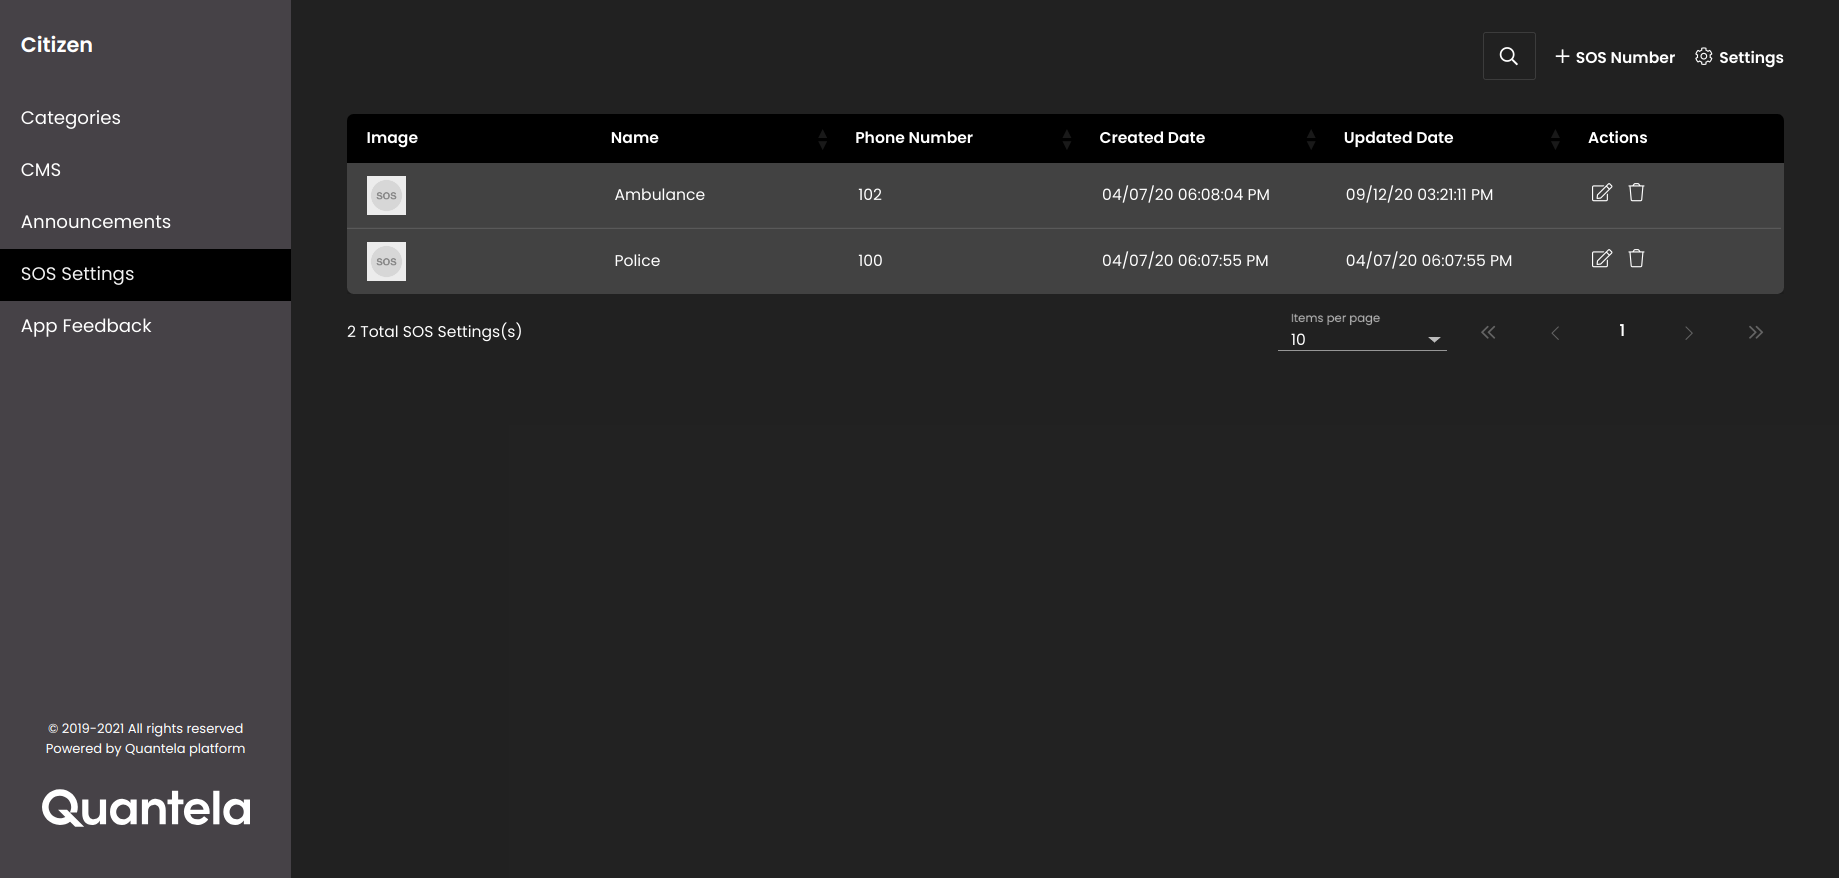Select the Ambulance name cell
This screenshot has width=1839, height=878.
pyautogui.click(x=659, y=194)
